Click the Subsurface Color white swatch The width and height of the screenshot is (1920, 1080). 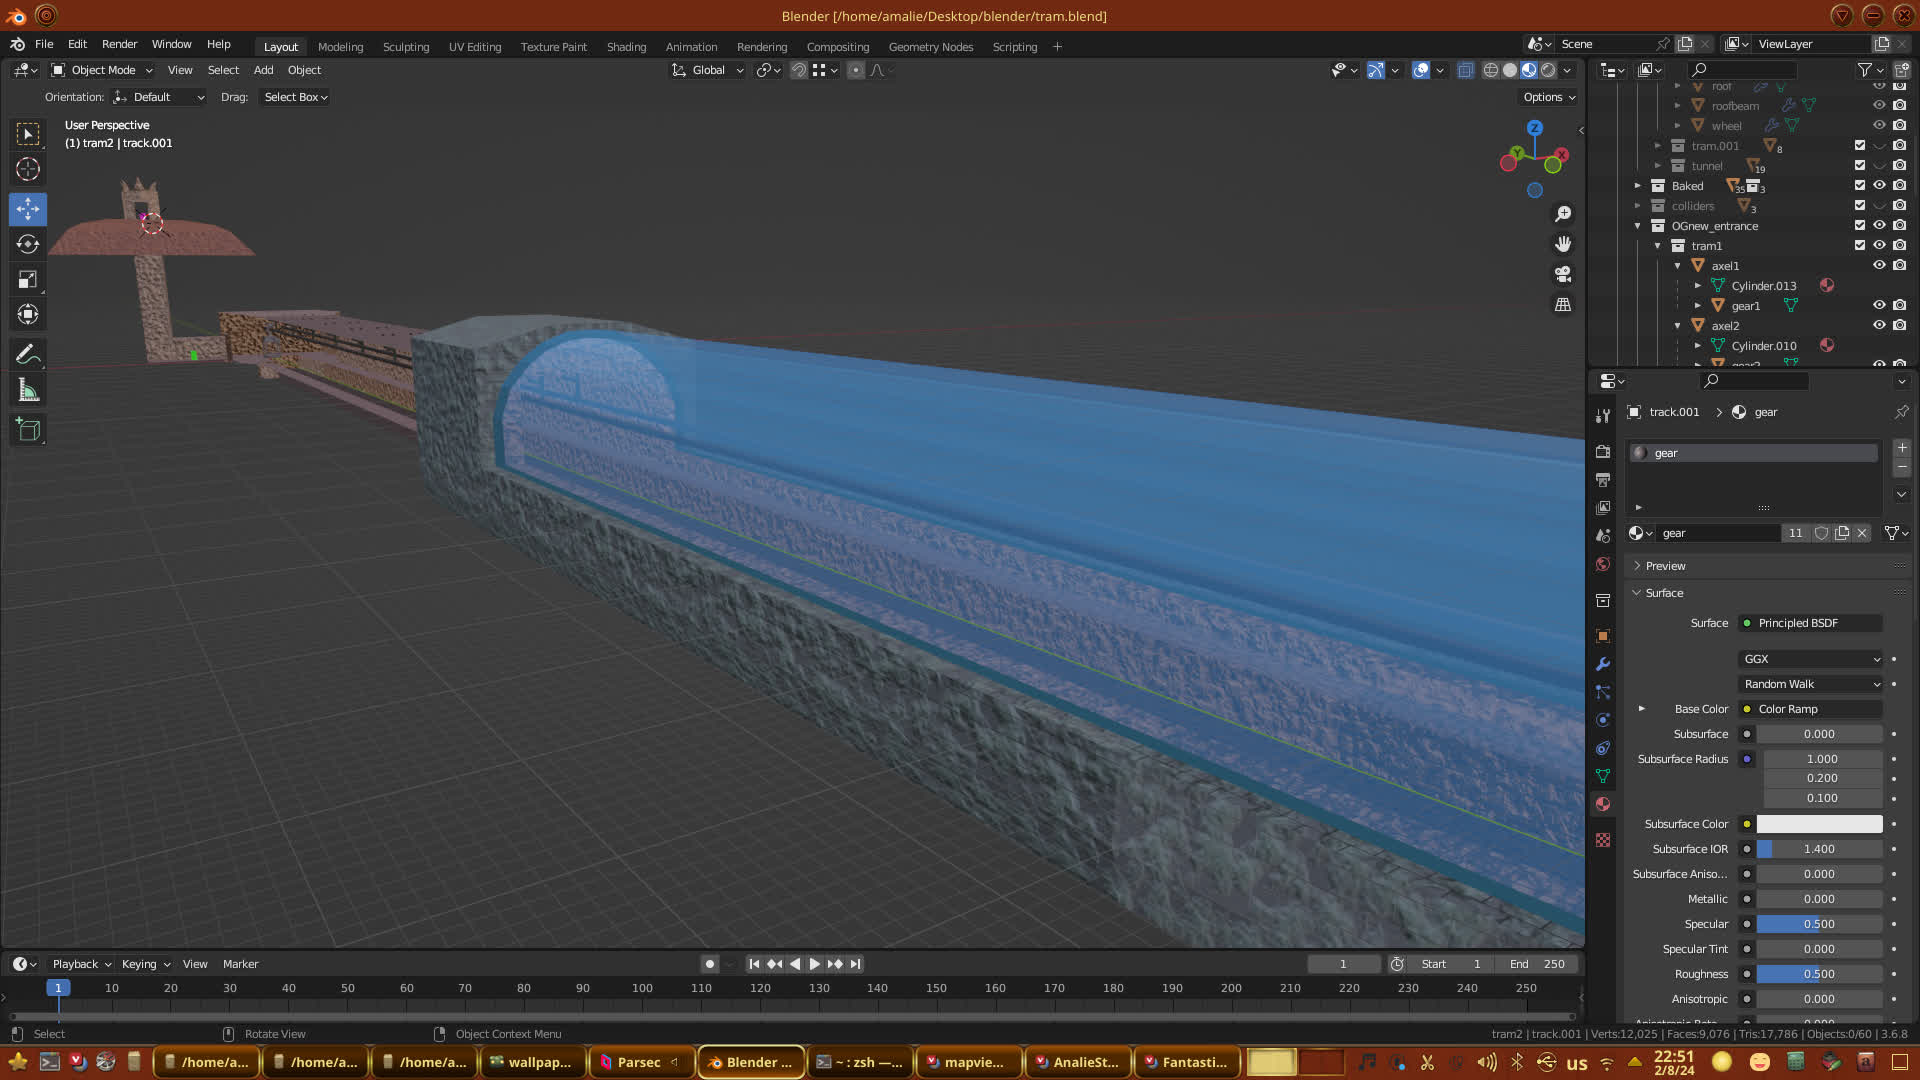point(1819,824)
